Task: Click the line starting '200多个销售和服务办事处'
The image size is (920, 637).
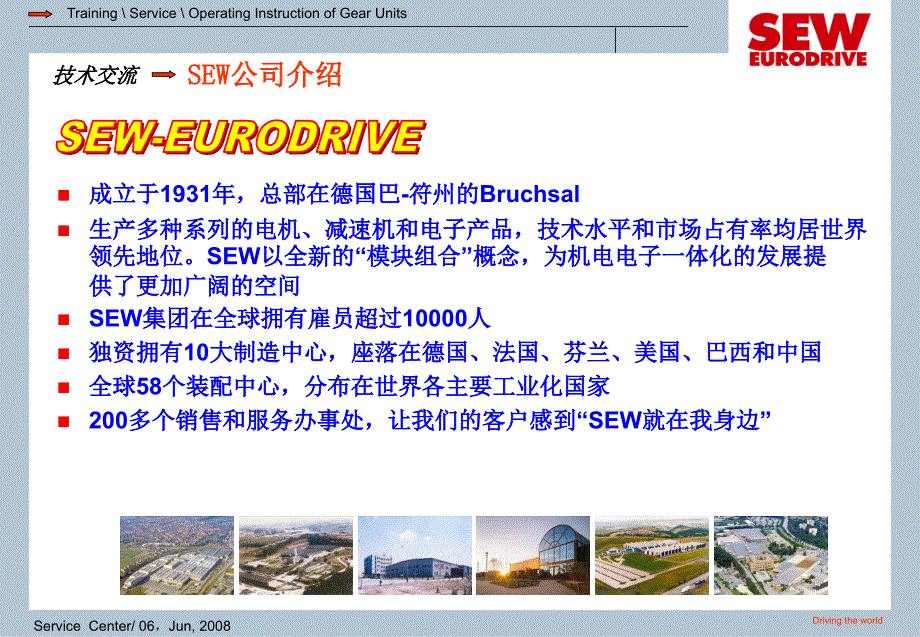Action: [429, 421]
